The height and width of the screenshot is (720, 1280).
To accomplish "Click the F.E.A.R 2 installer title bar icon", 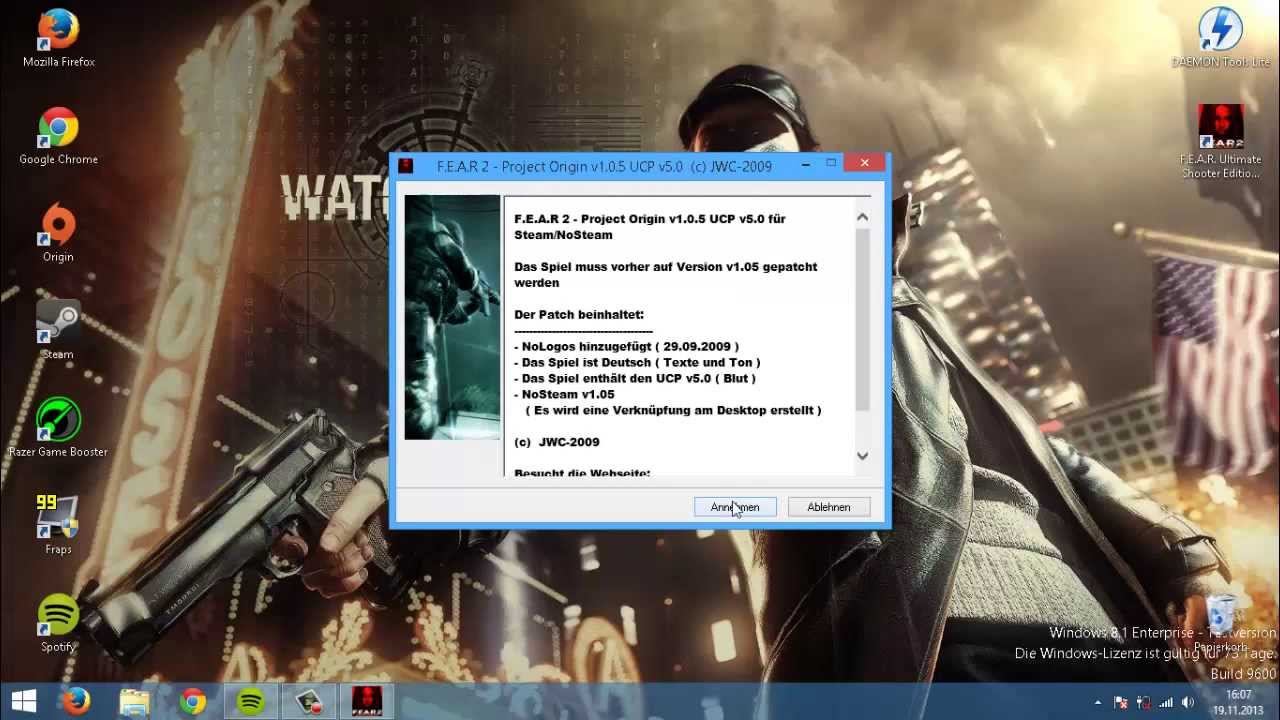I will pyautogui.click(x=406, y=166).
